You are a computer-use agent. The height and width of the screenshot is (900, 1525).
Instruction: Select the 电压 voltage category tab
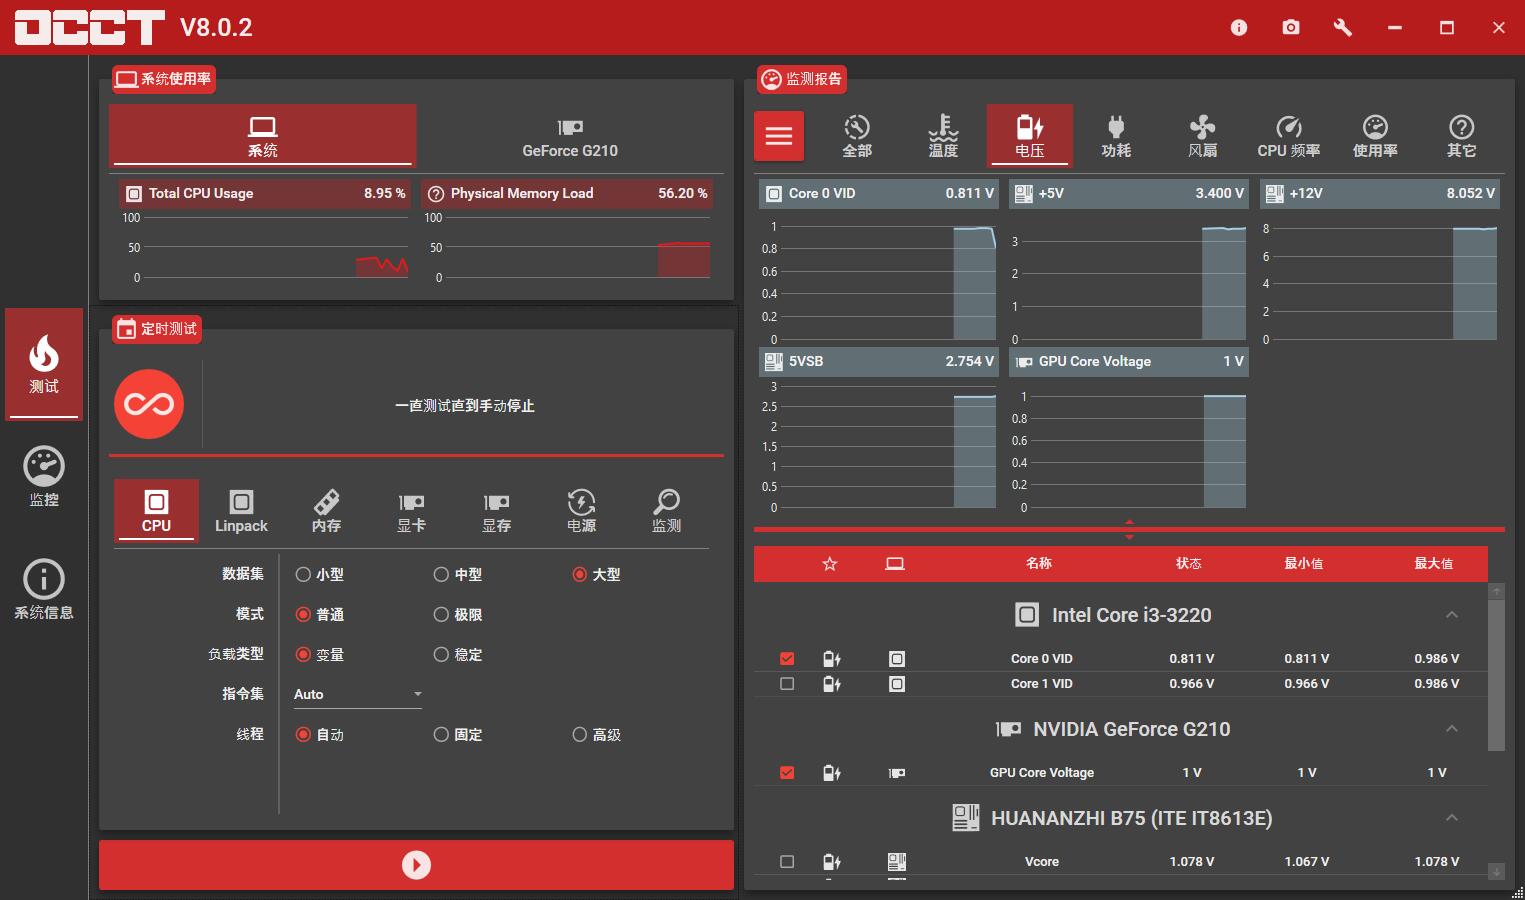(x=1029, y=136)
